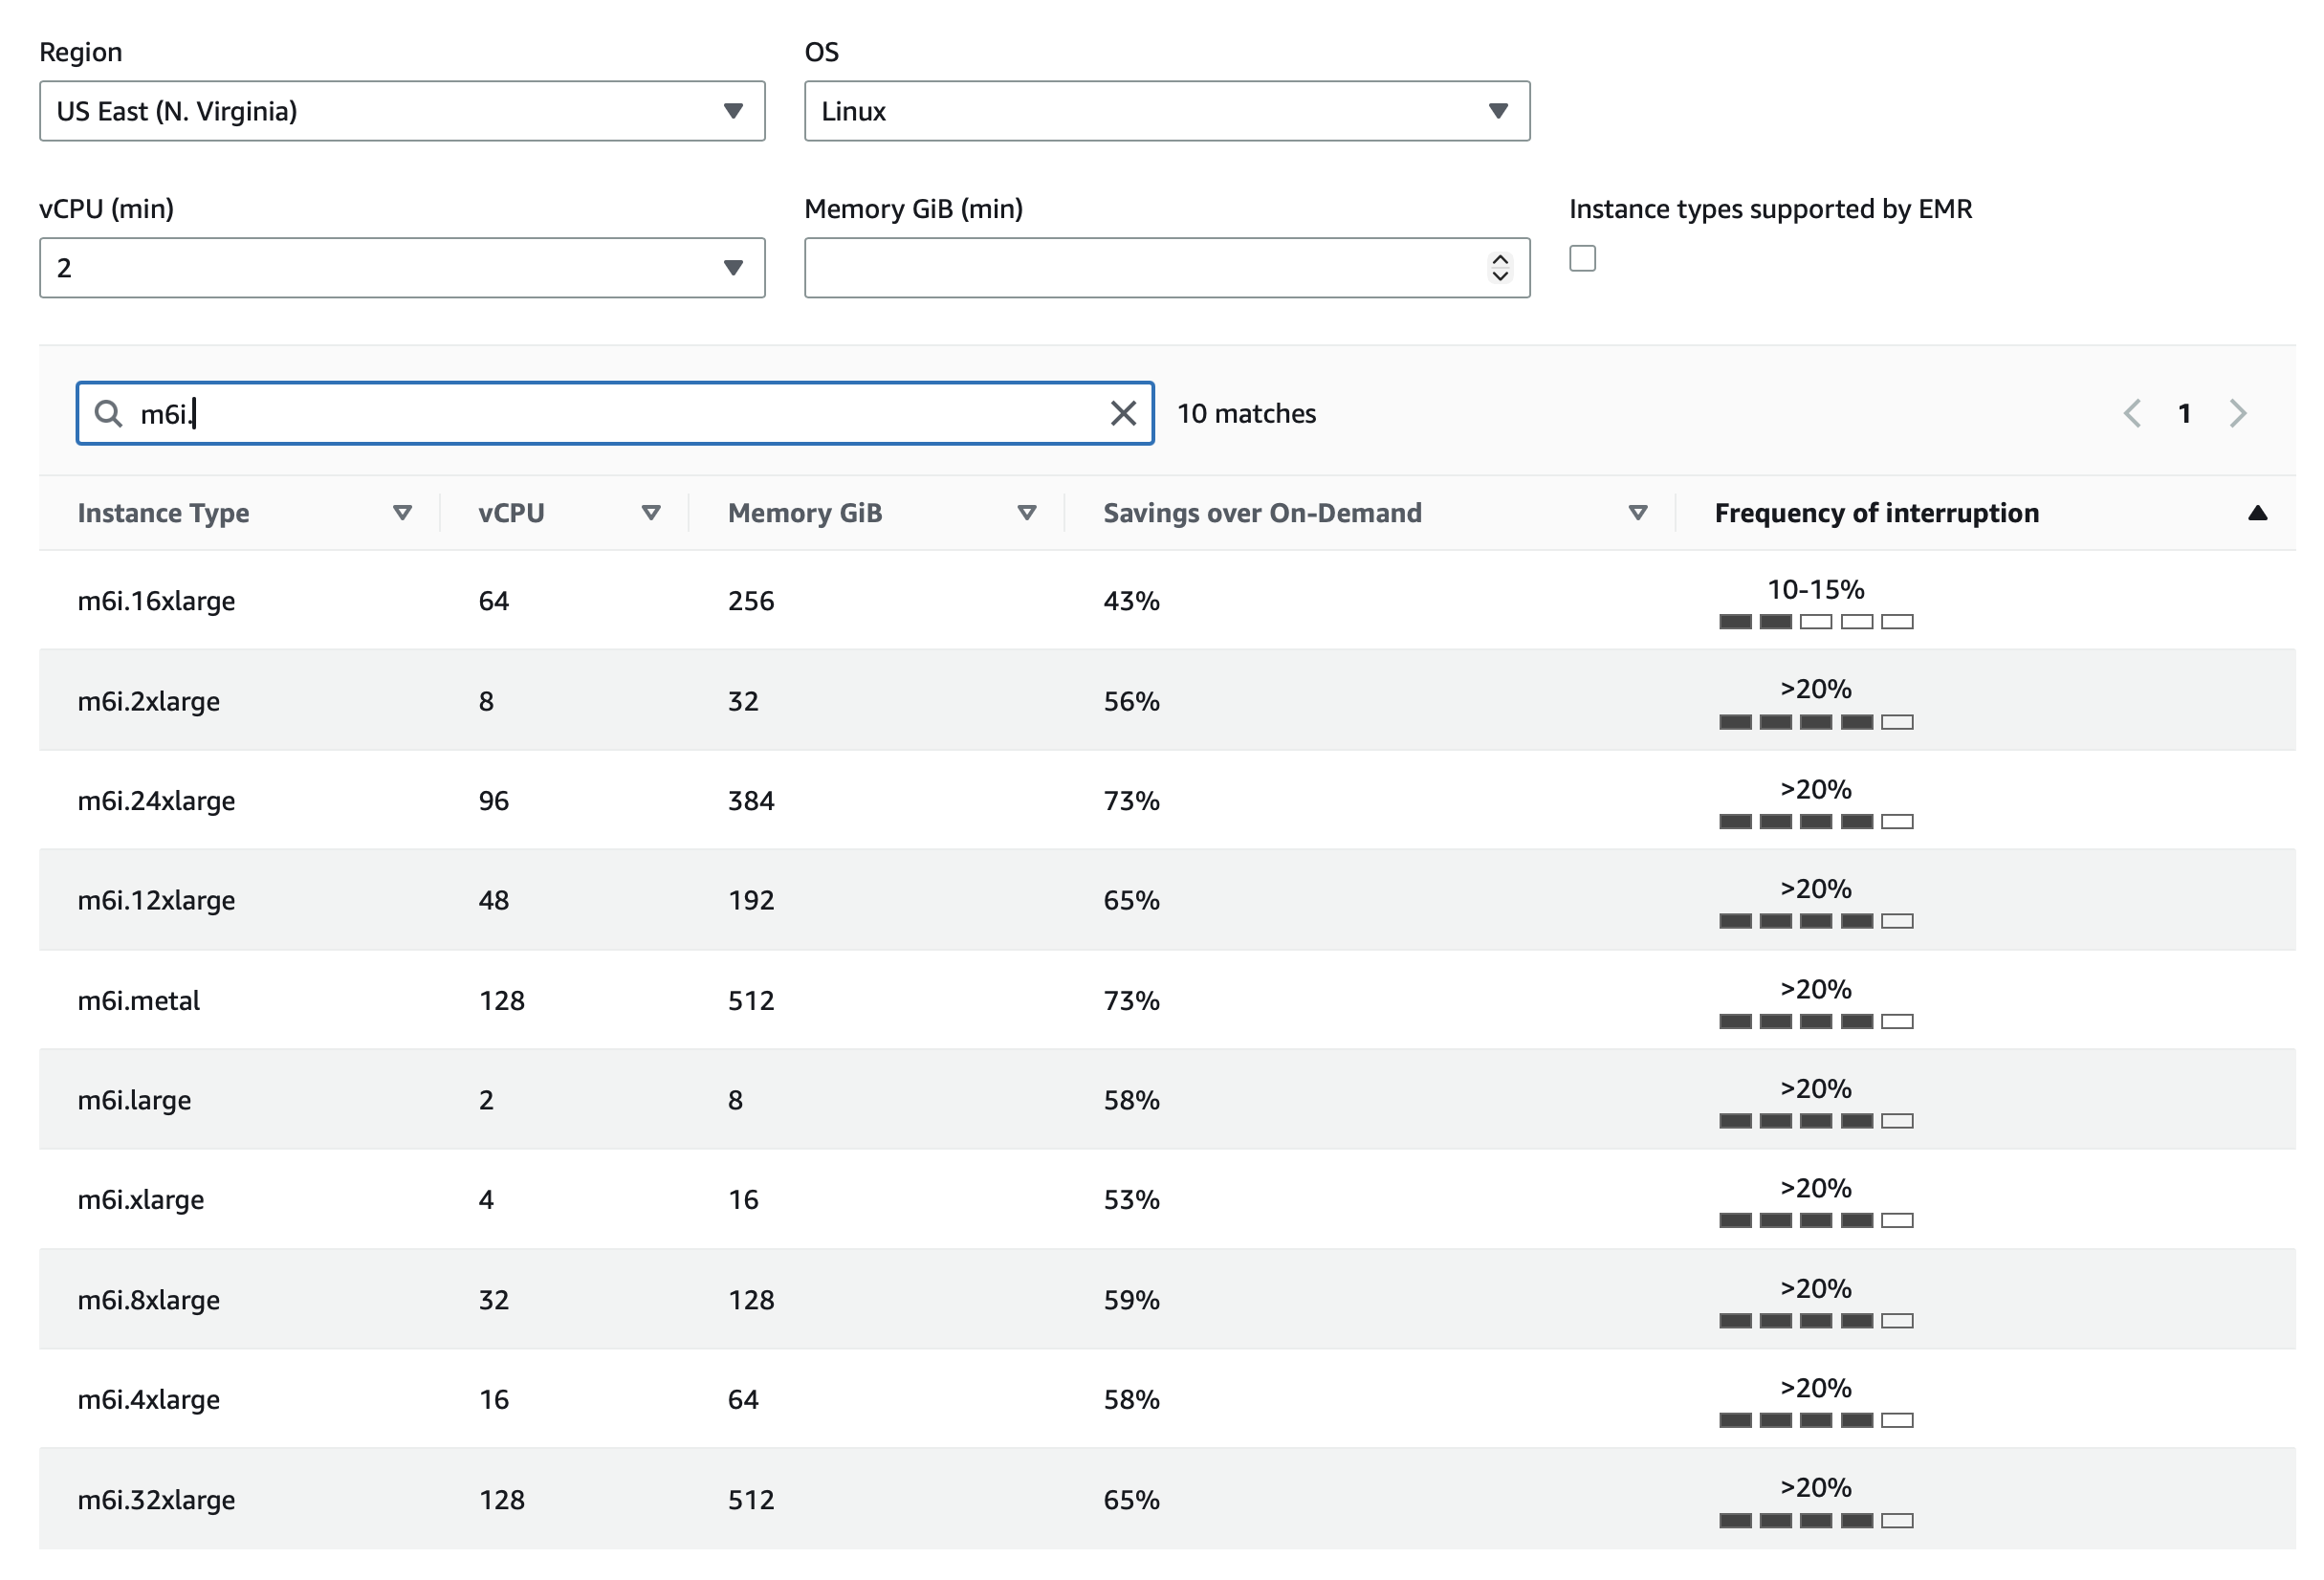The height and width of the screenshot is (1580, 2324).
Task: Enable Instance types supported by EMR
Action: click(1581, 259)
